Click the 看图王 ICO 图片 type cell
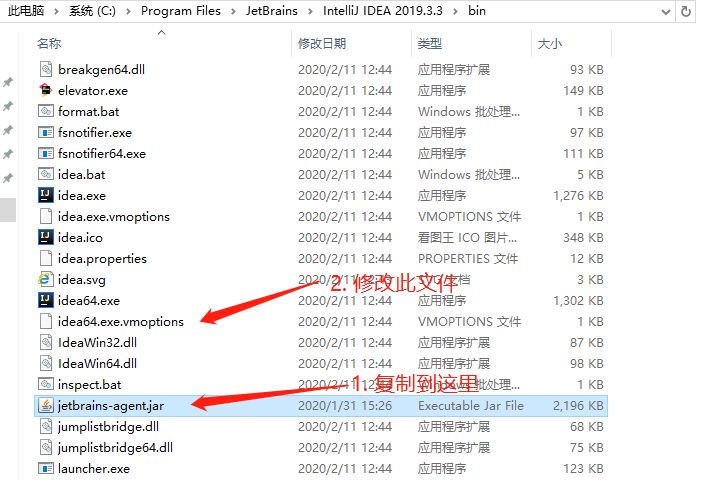The height and width of the screenshot is (484, 705). coord(467,238)
